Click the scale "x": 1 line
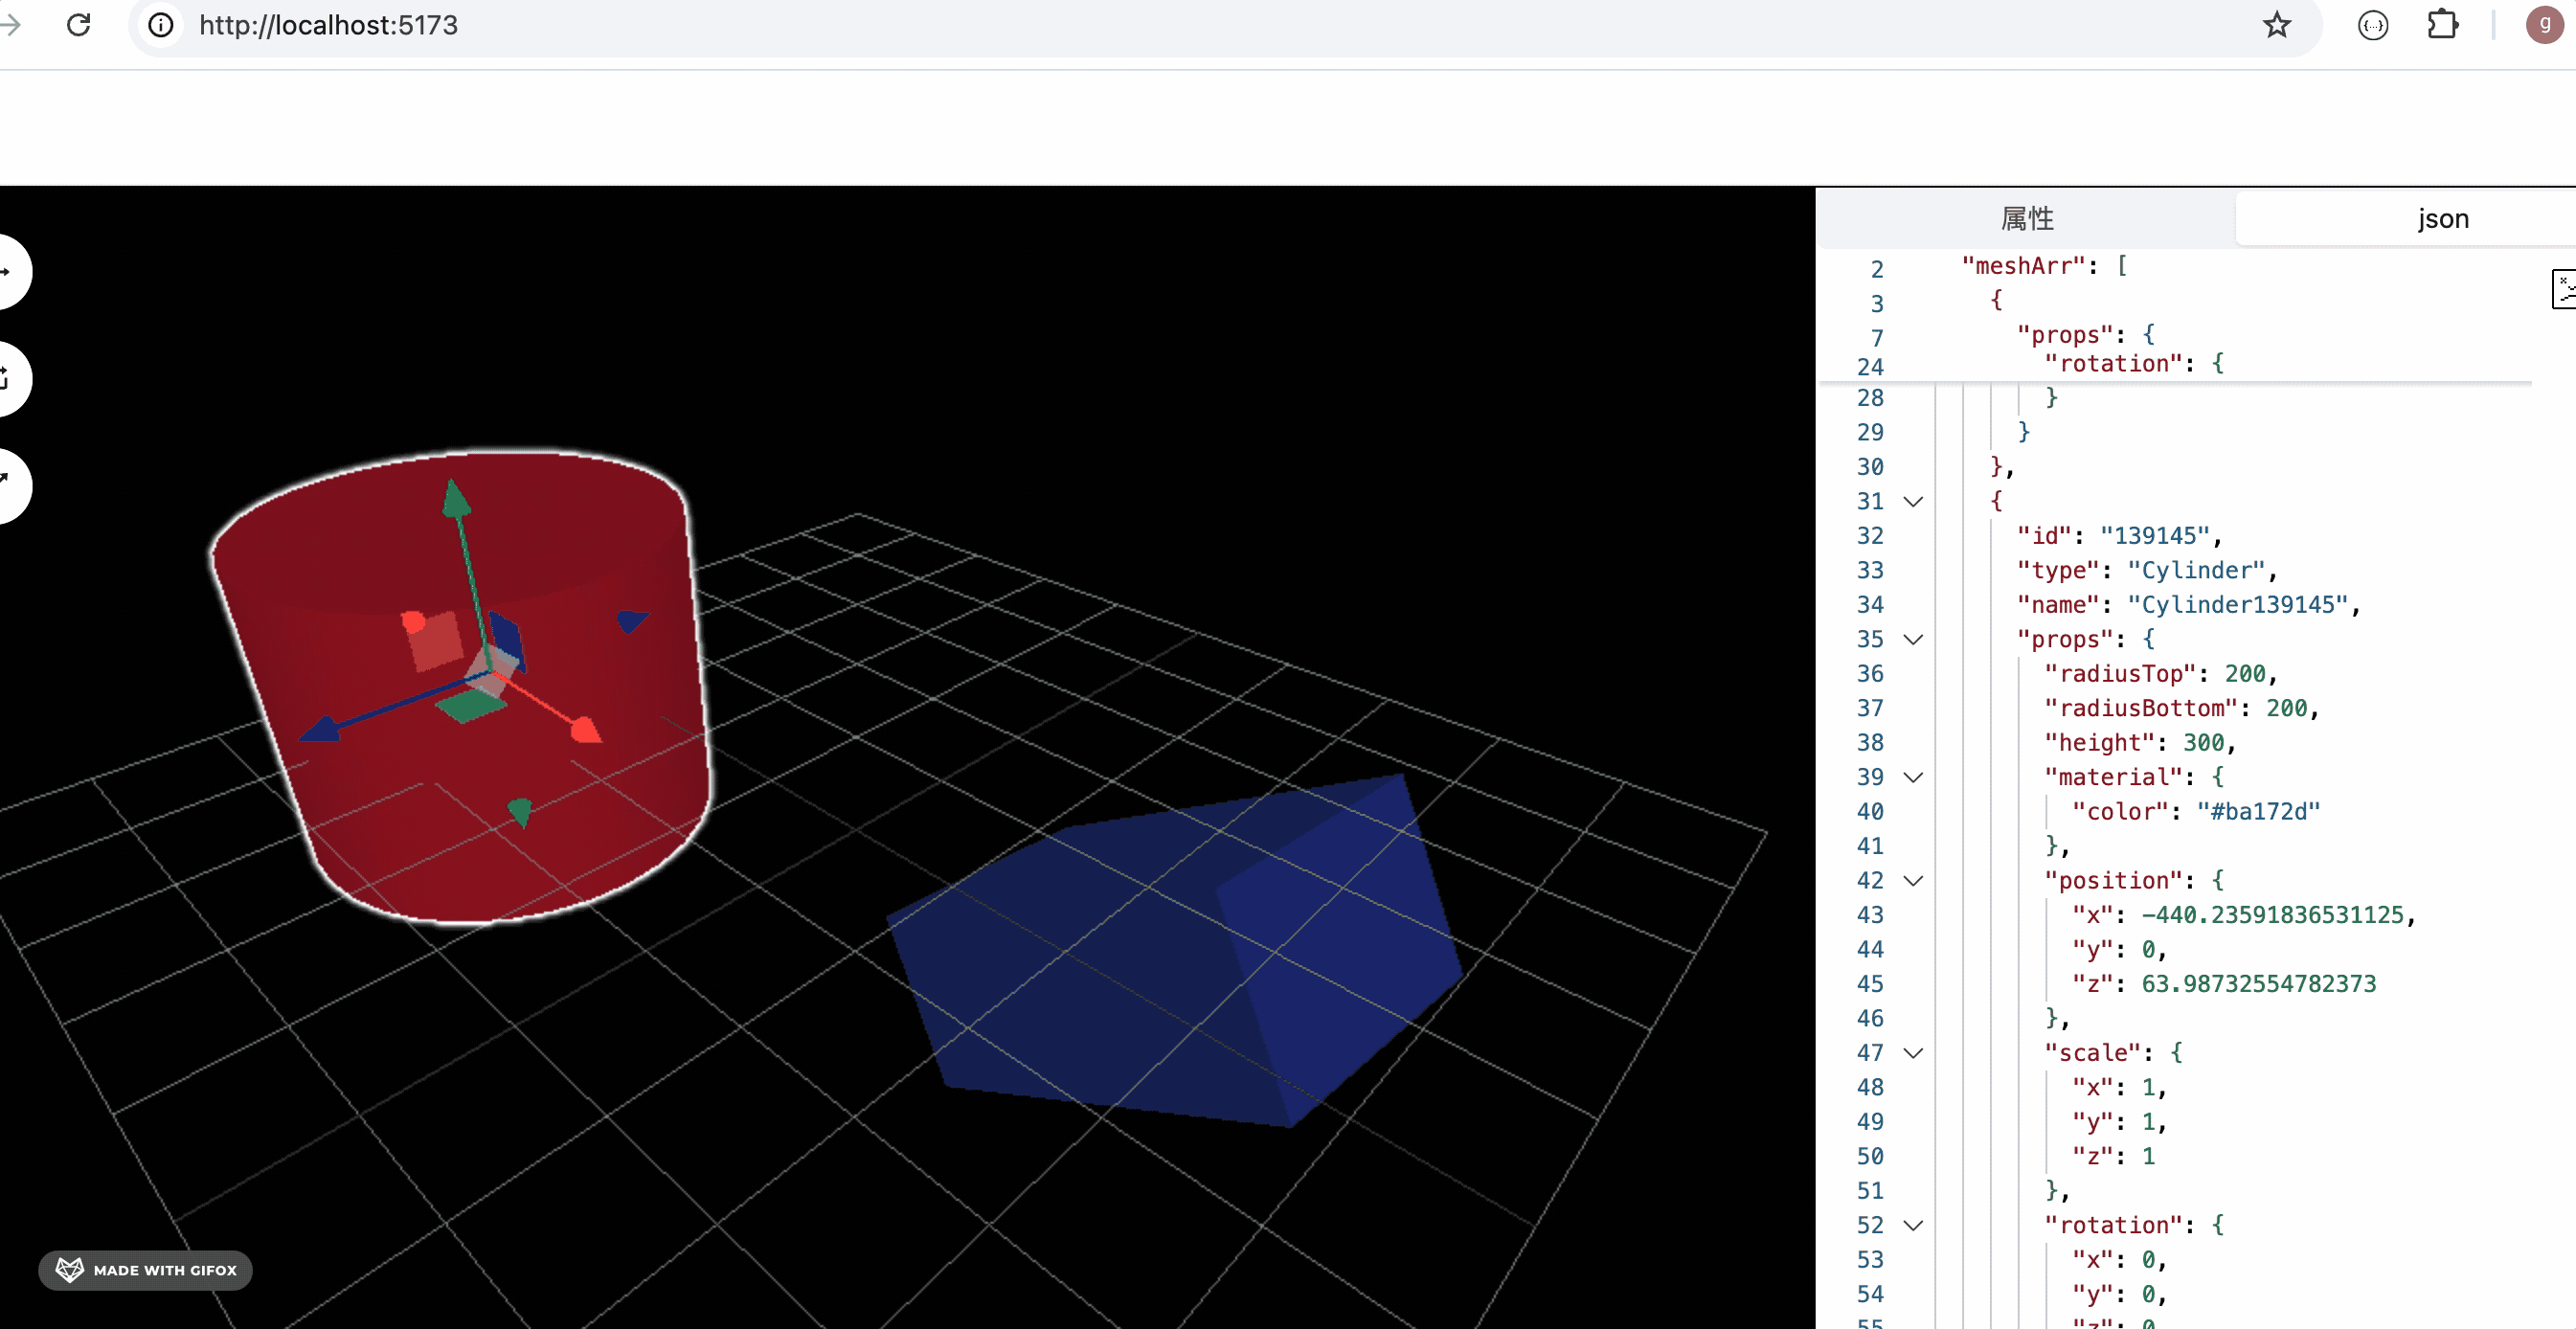Image resolution: width=2576 pixels, height=1329 pixels. 2118,1087
